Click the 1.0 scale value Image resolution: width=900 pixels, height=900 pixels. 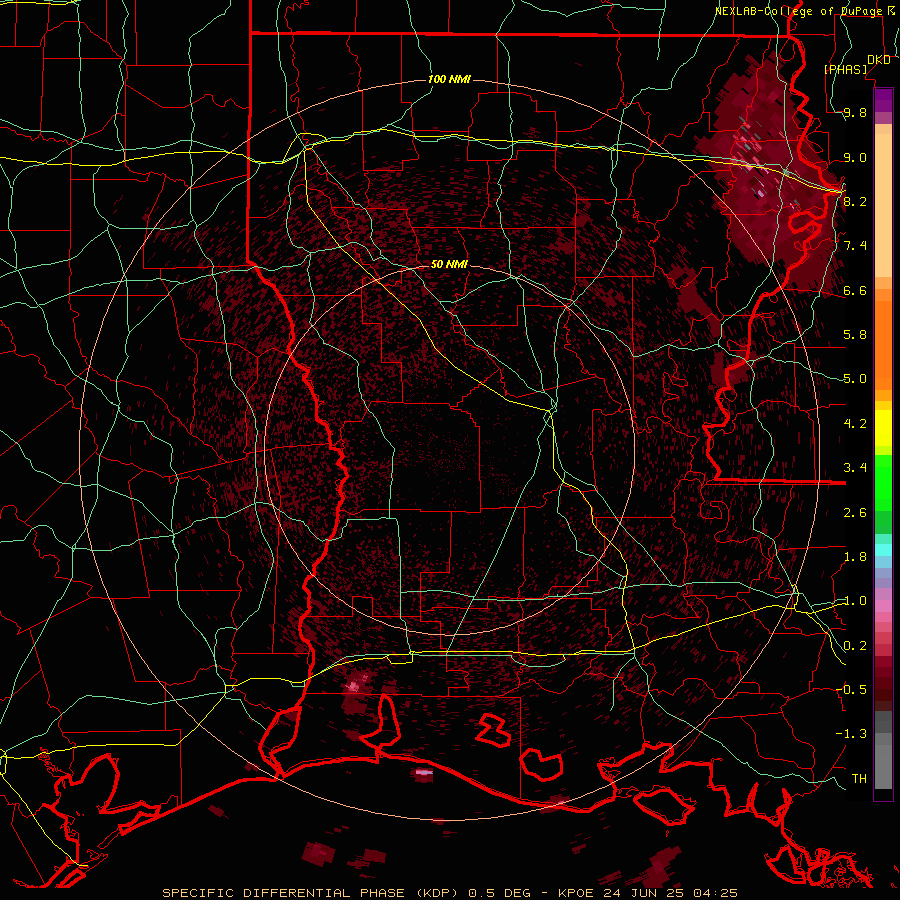[855, 601]
